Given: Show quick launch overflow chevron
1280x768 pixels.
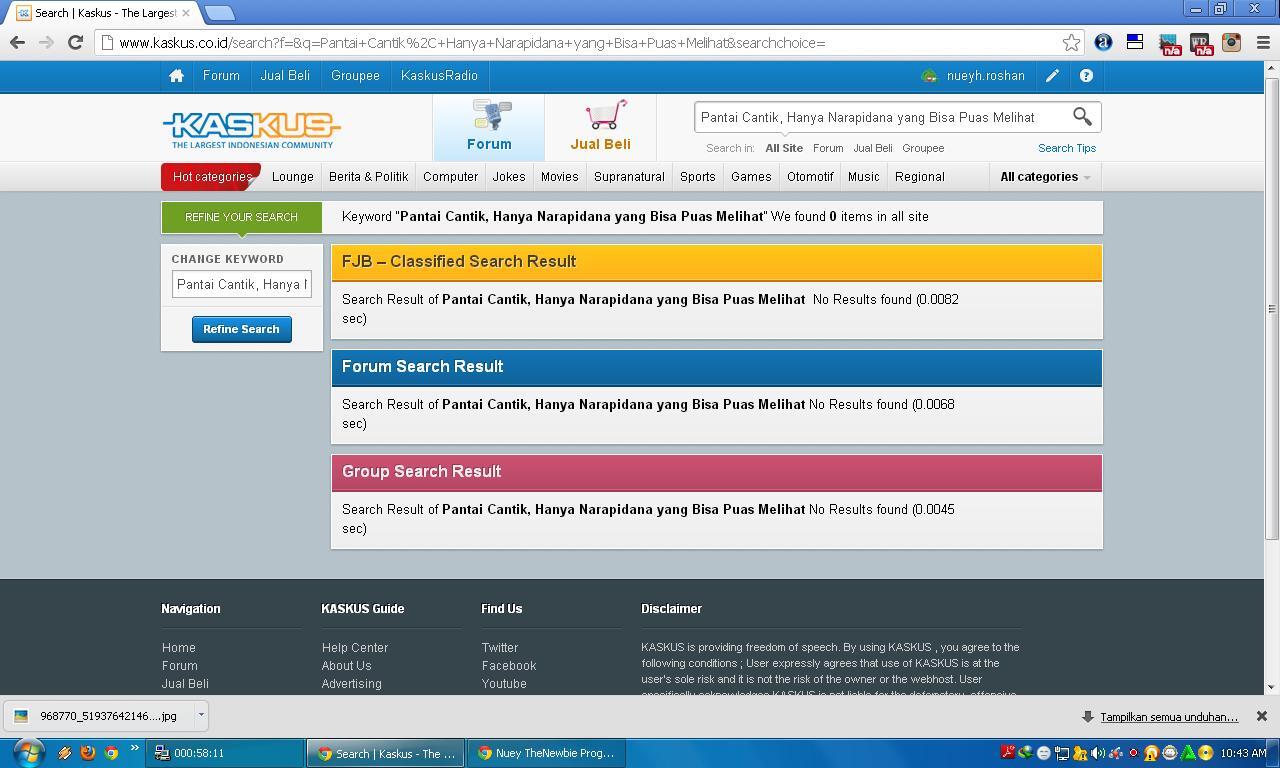Looking at the screenshot, I should pos(134,748).
